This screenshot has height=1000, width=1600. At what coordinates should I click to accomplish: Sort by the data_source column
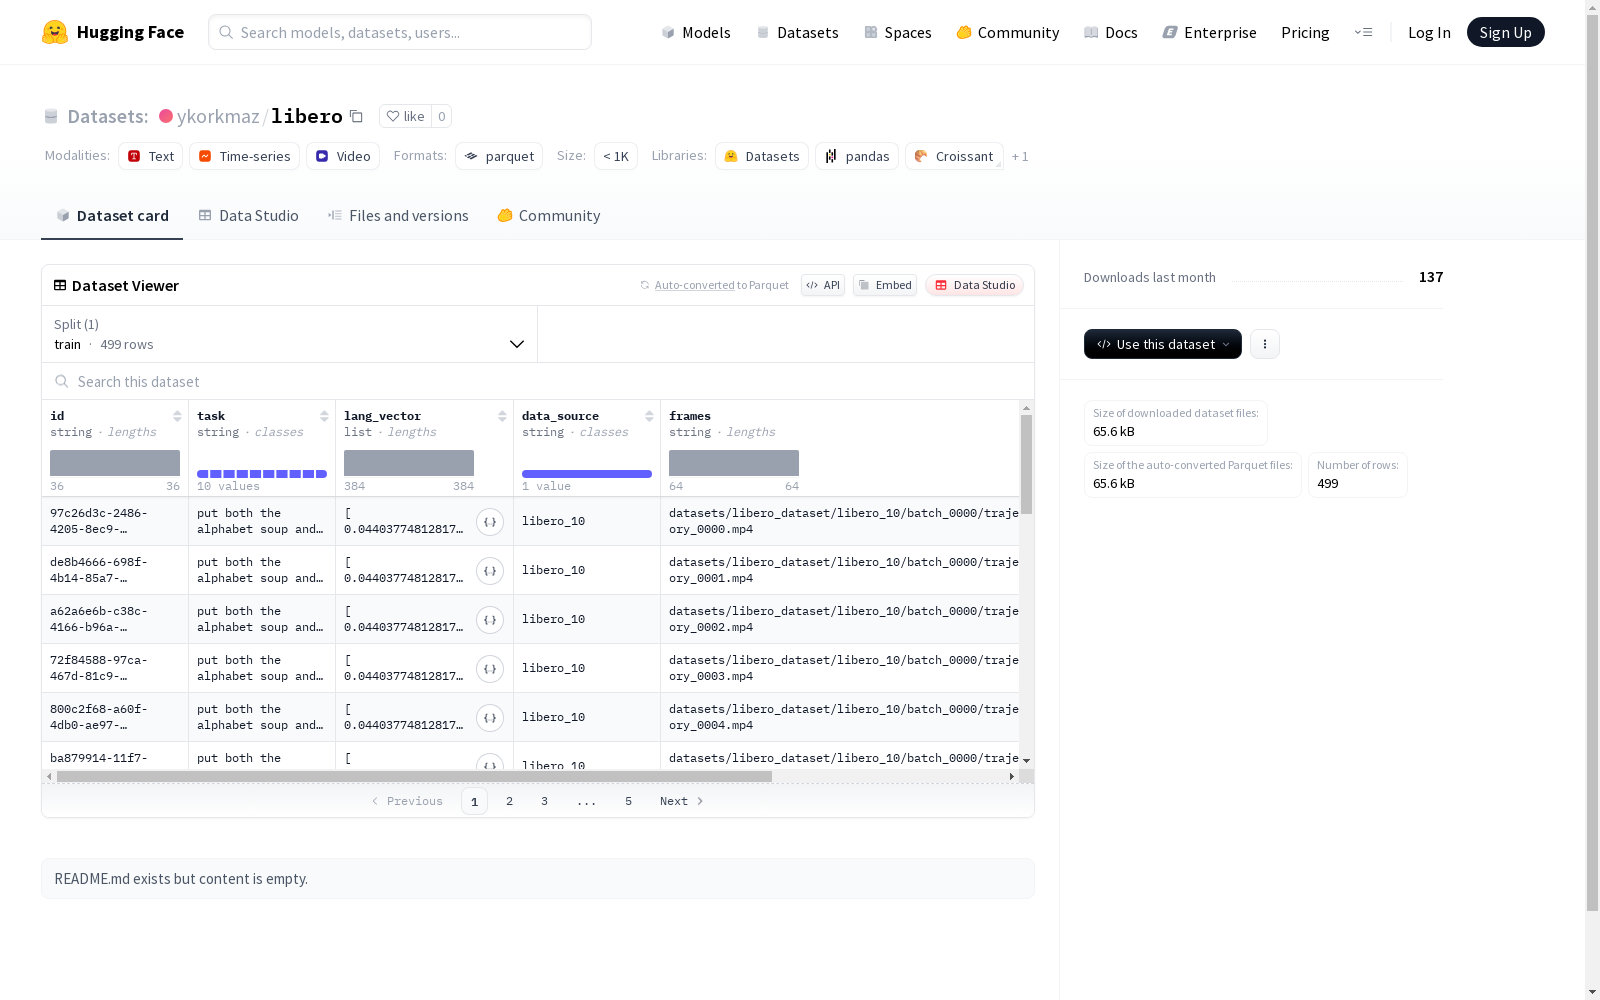pos(649,416)
